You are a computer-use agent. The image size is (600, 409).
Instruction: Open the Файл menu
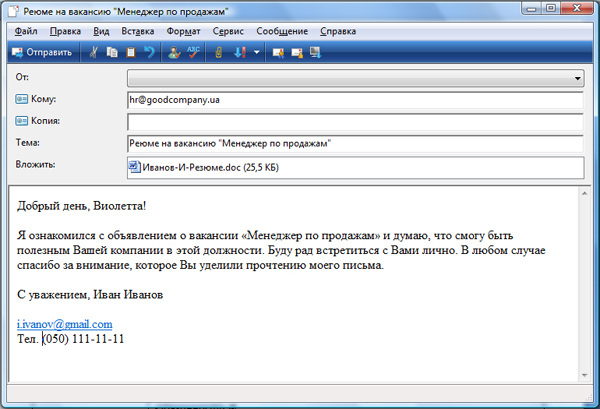[26, 31]
